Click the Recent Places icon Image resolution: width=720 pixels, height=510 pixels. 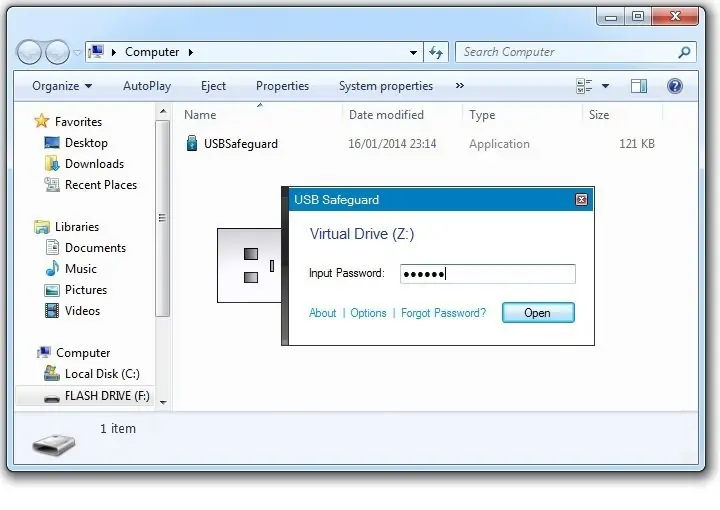[x=52, y=185]
